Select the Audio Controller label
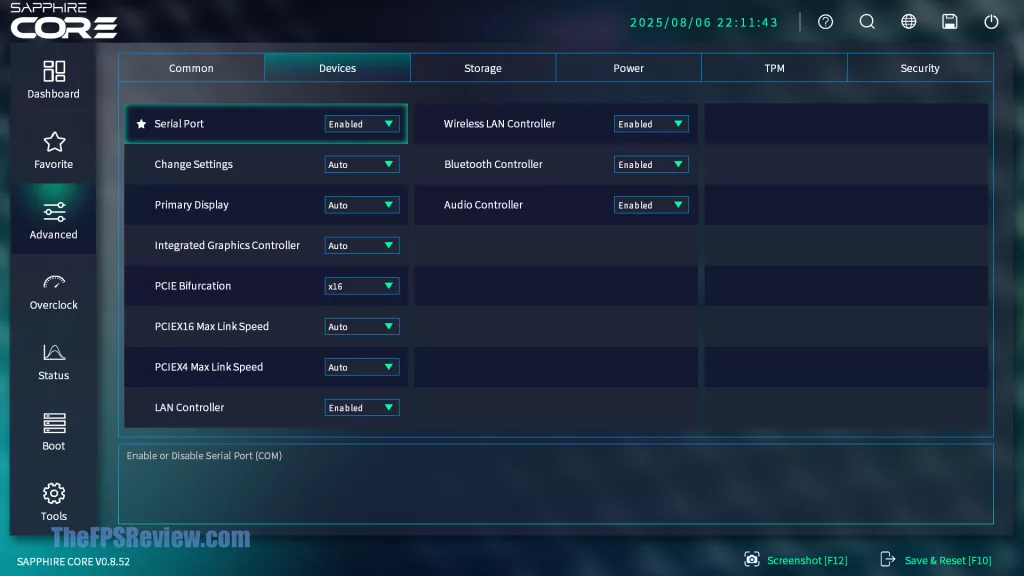The height and width of the screenshot is (576, 1024). tap(483, 204)
